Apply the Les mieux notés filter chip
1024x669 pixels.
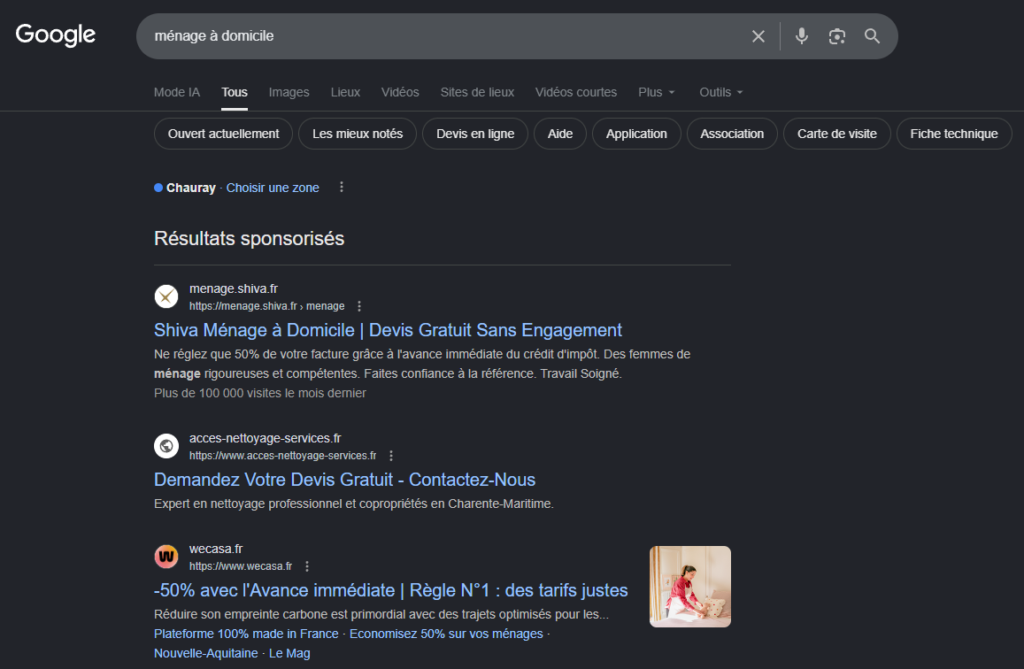[357, 134]
